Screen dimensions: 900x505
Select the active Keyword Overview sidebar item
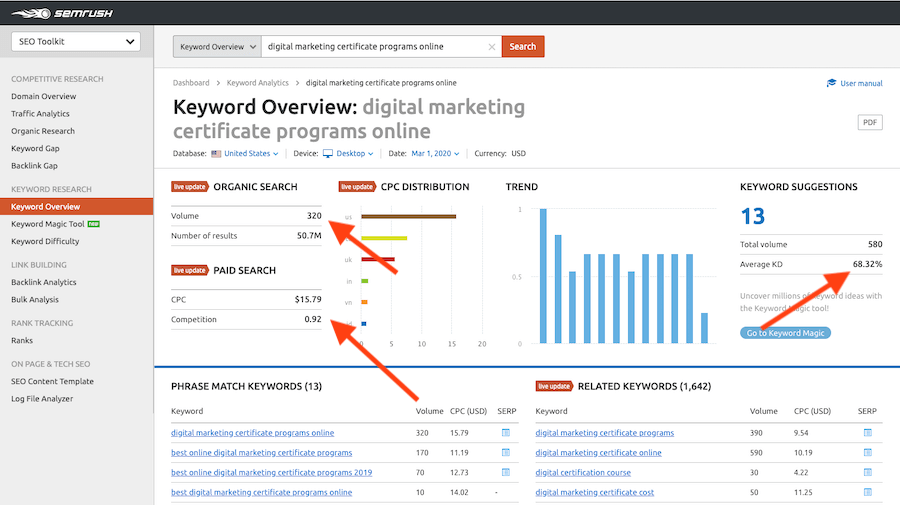click(x=76, y=207)
